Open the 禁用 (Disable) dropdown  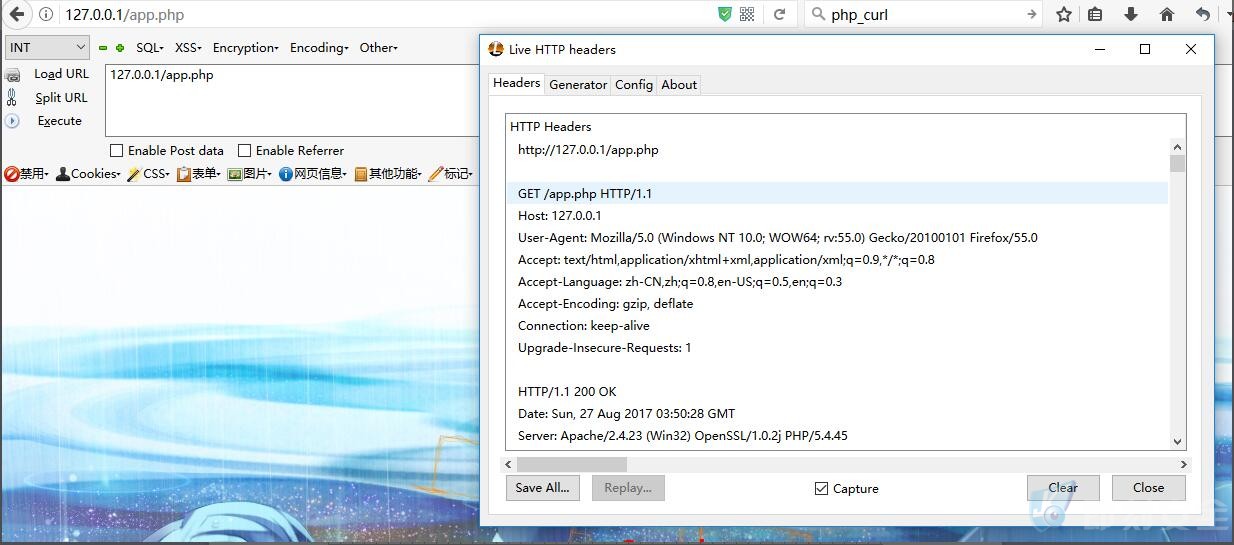26,174
